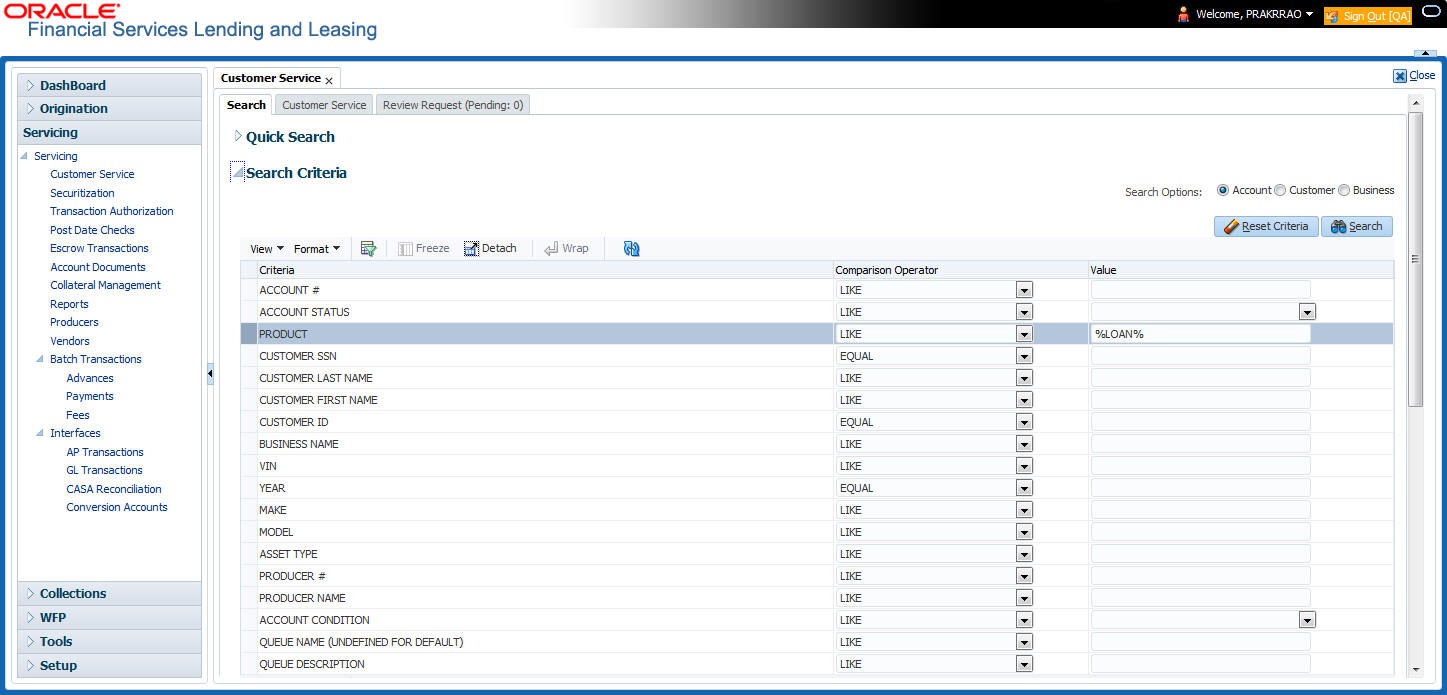The height and width of the screenshot is (695, 1447).
Task: Click the refresh icon in table toolbar
Action: click(631, 249)
